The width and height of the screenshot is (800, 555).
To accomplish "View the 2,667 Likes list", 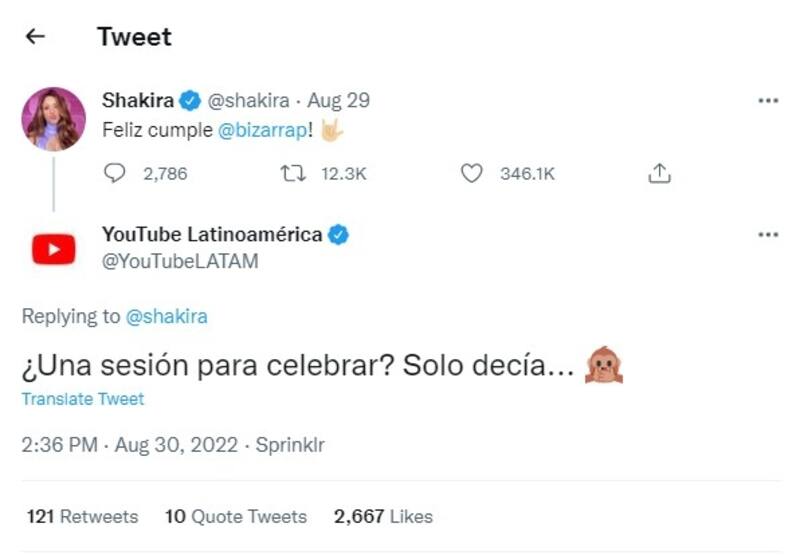I will coord(383,517).
